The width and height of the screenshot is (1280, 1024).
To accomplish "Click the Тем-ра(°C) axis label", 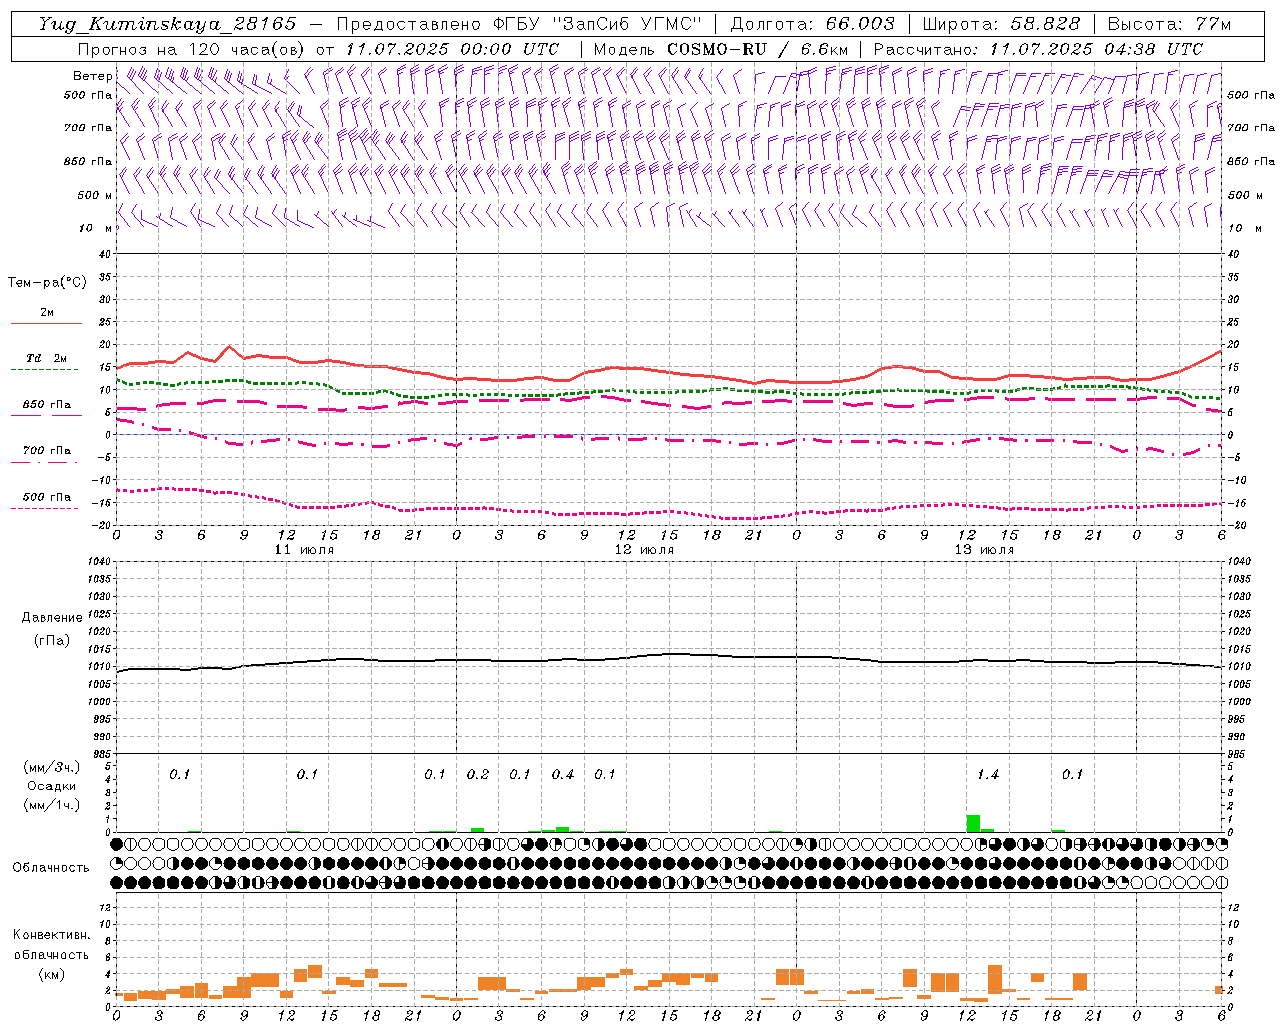I will (x=47, y=283).
